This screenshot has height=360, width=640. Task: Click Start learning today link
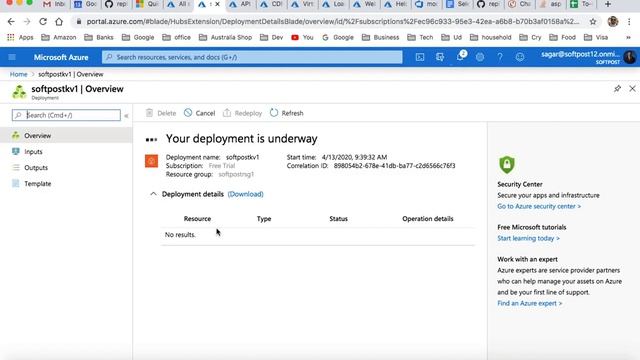[x=528, y=238]
